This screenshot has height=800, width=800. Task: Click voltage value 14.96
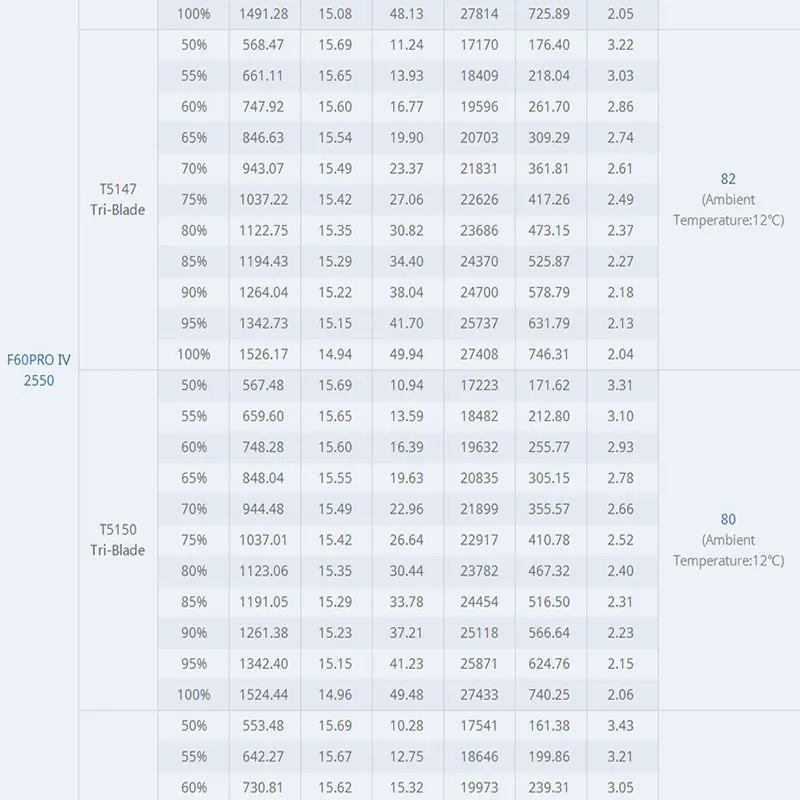point(335,694)
